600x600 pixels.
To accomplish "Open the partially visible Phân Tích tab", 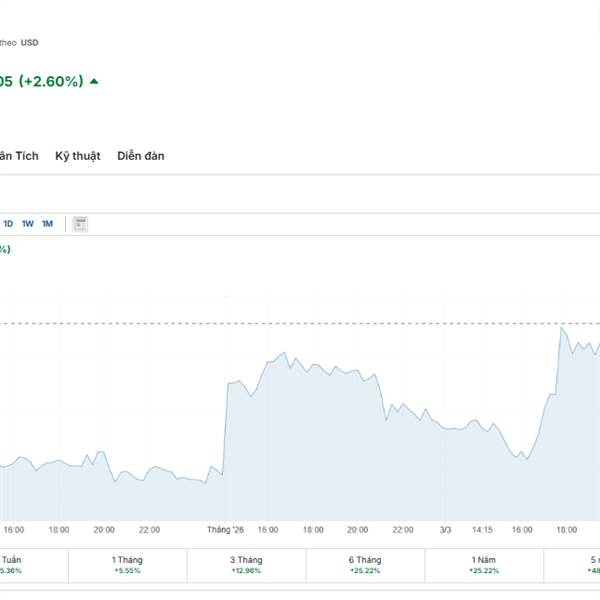I will pyautogui.click(x=19, y=156).
